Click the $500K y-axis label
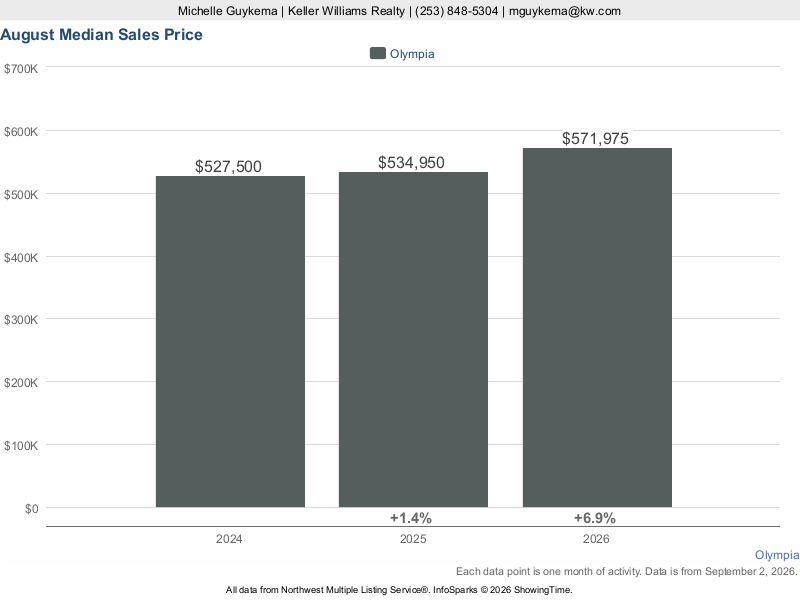 coord(21,195)
